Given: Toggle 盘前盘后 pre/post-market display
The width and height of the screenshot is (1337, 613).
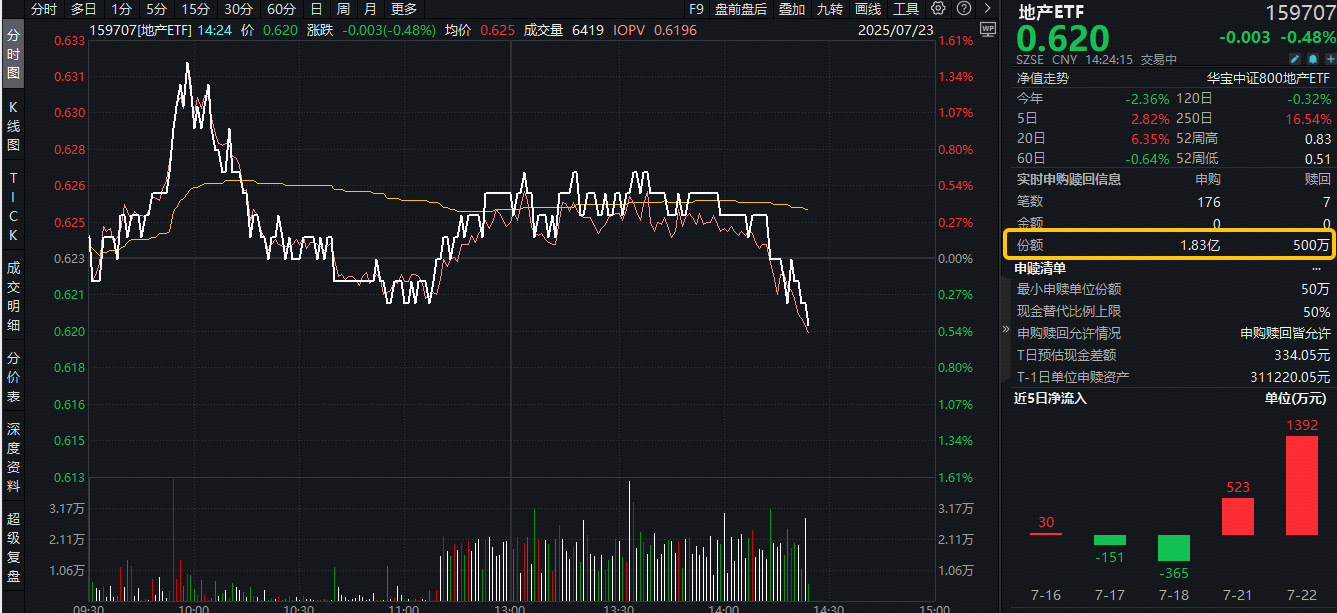Looking at the screenshot, I should [x=741, y=9].
